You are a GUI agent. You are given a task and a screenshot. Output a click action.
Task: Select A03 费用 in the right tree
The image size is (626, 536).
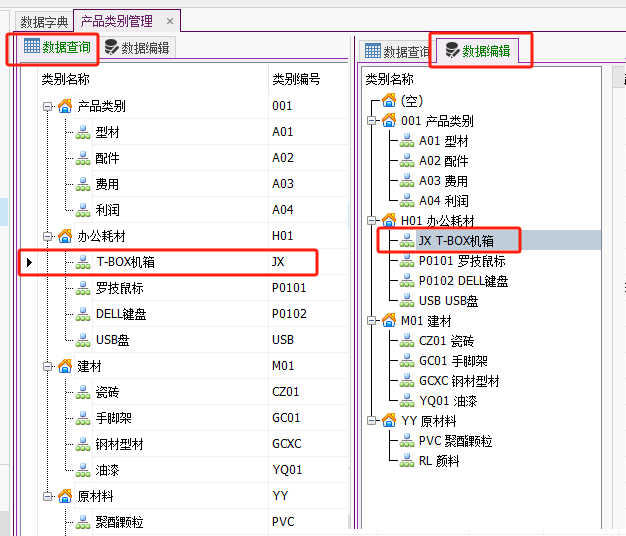(443, 181)
